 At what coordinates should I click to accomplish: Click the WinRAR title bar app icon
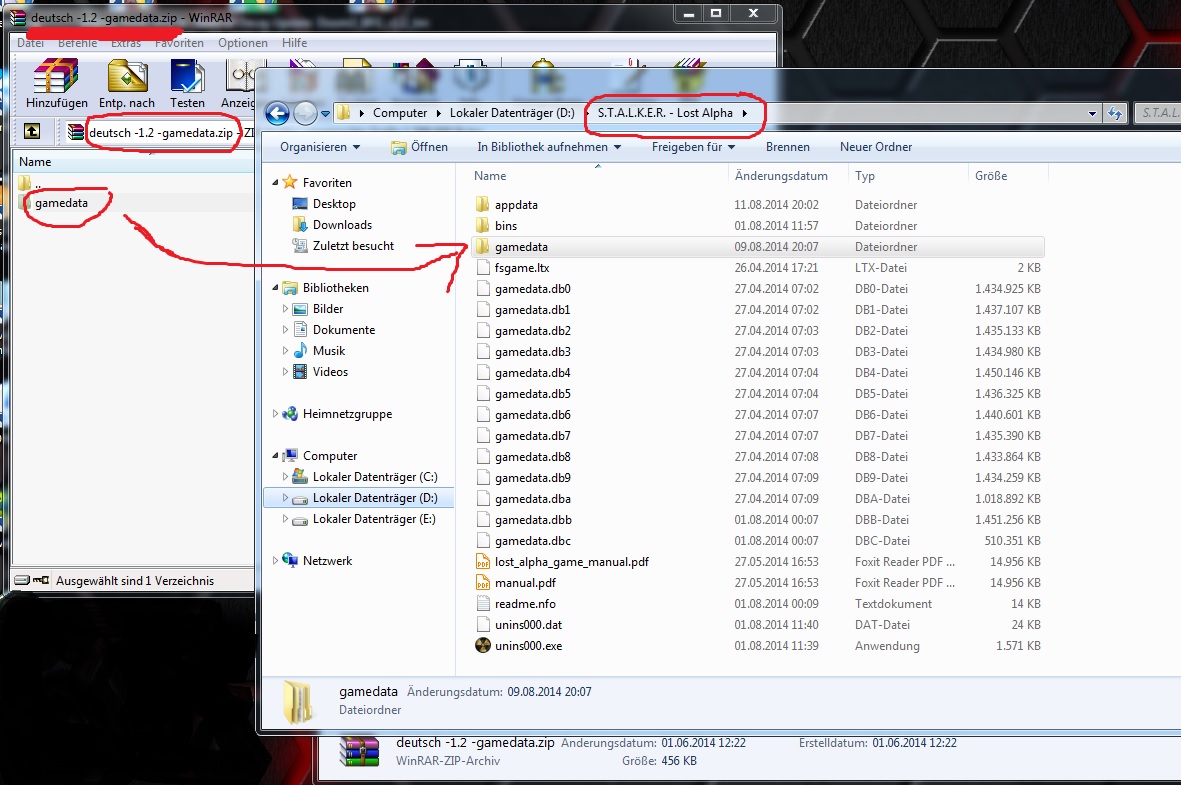coord(17,17)
